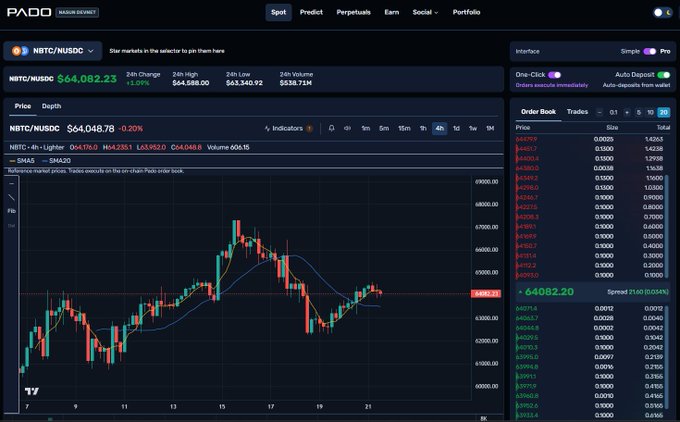Click the PADO logo
Image resolution: width=680 pixels, height=422 pixels.
point(29,12)
